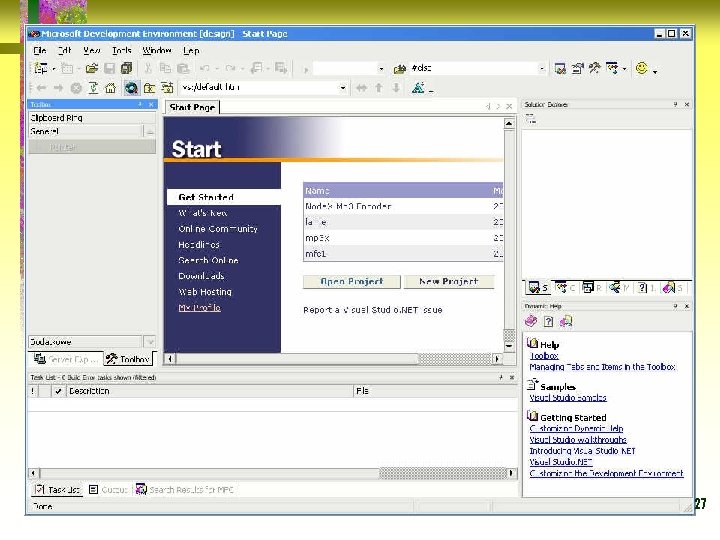Toggle auto-hide pin on Toolbox panel
Image resolution: width=720 pixels, height=540 pixels.
(140, 105)
